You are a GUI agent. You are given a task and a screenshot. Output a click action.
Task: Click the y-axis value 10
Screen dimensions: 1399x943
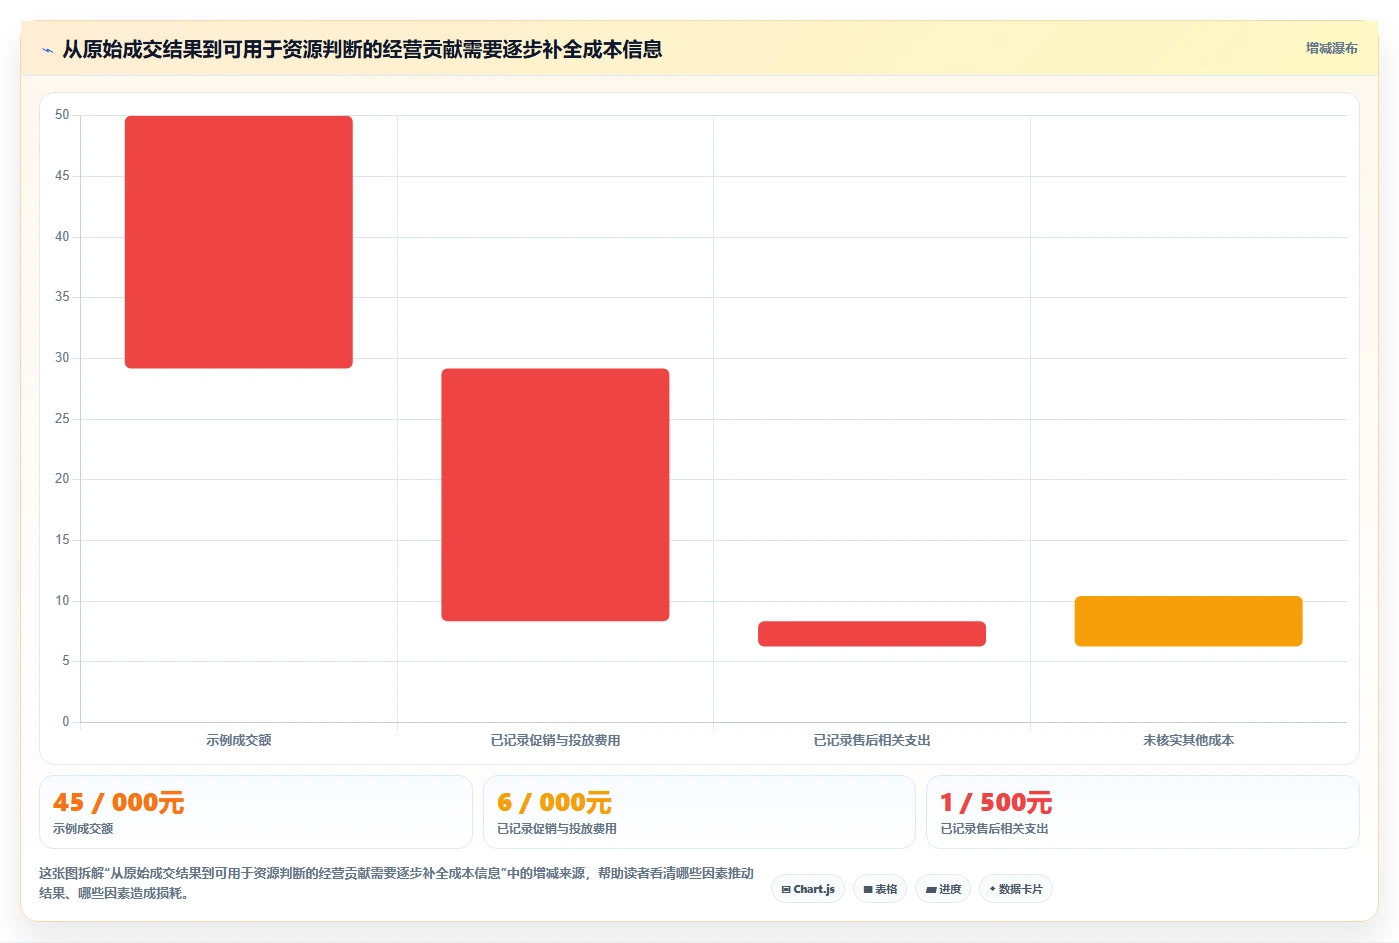(x=62, y=600)
